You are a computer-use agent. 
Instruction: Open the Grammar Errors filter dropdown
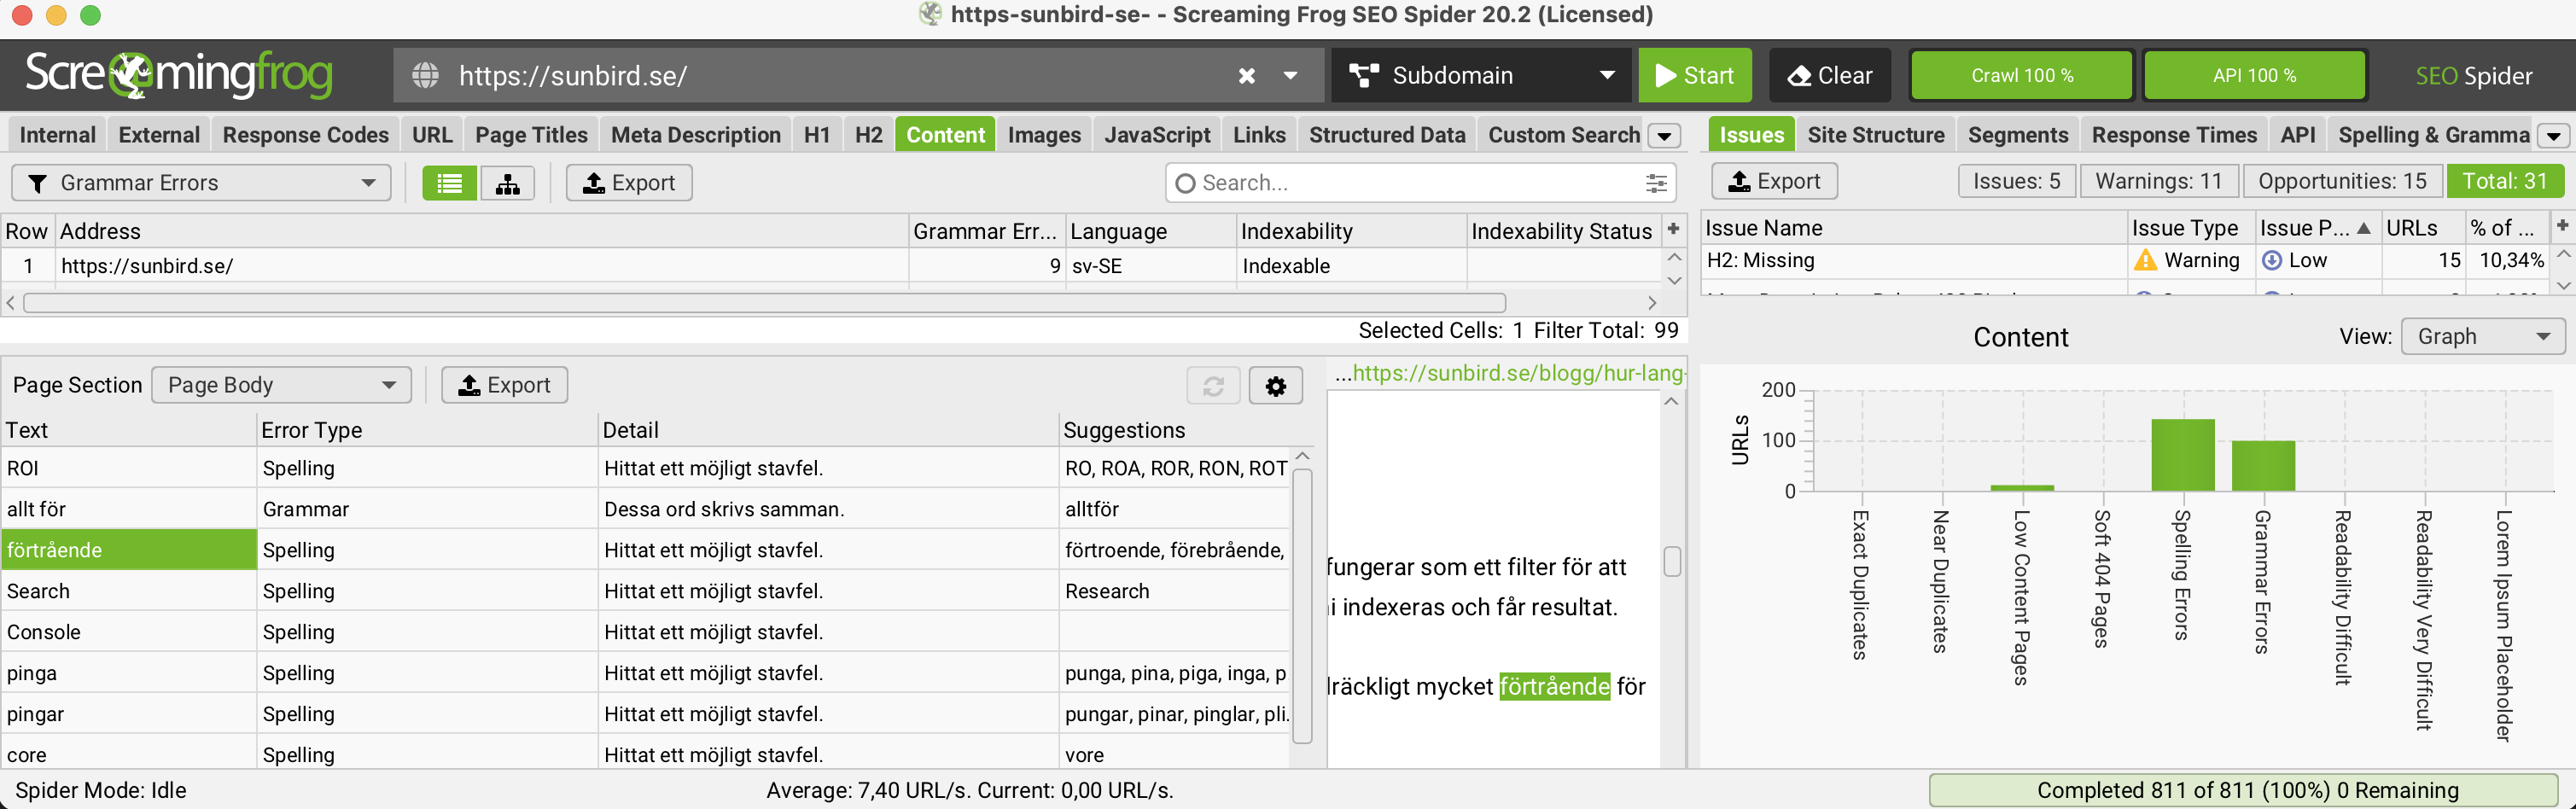(x=201, y=183)
